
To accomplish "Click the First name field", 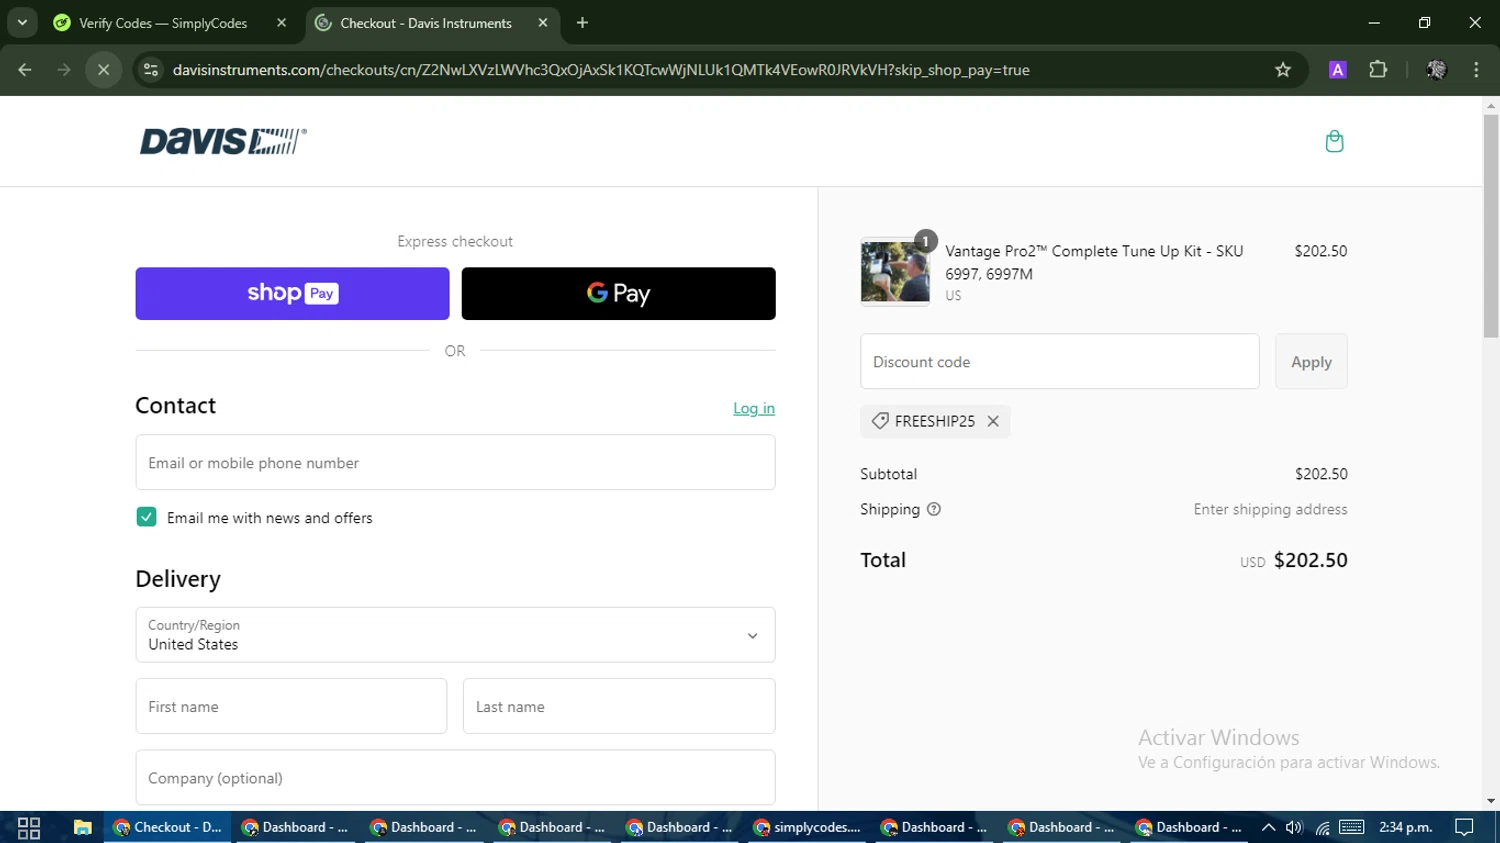I will click(291, 706).
